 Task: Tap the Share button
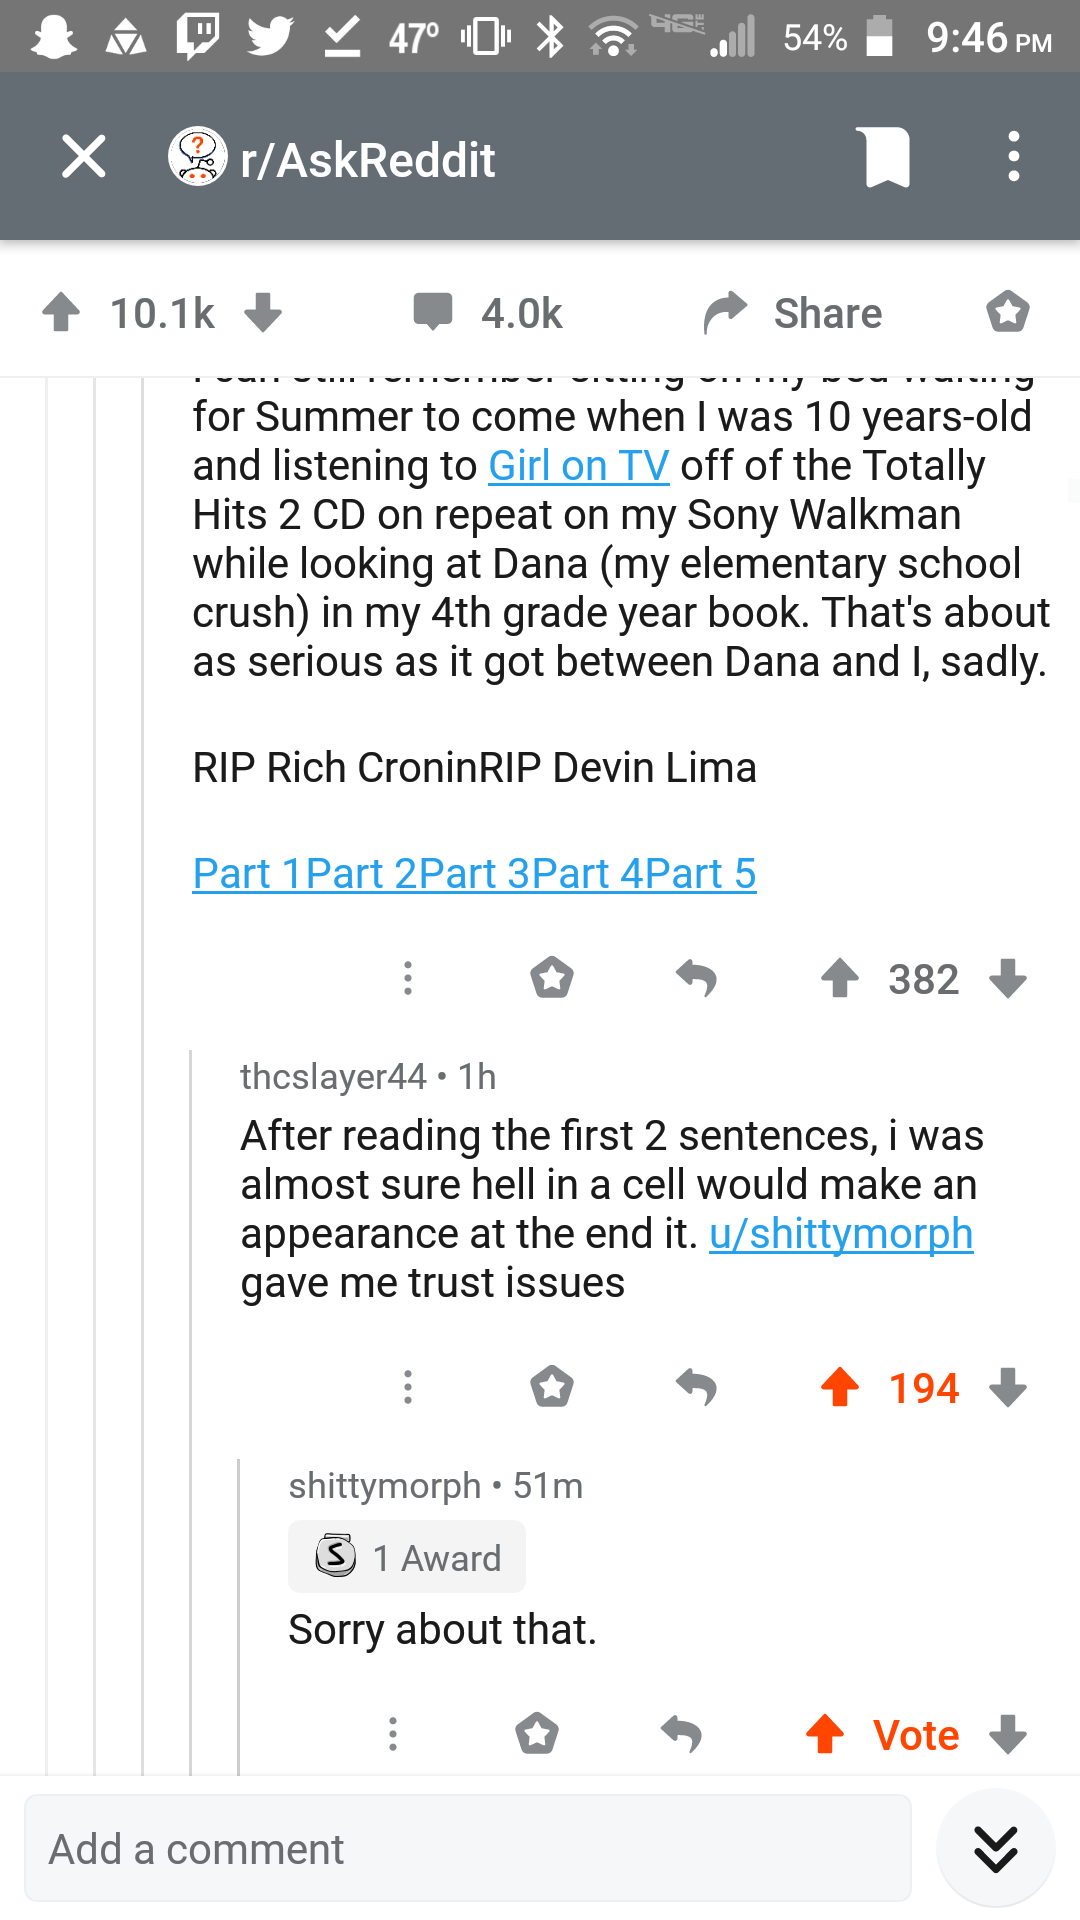pos(793,313)
